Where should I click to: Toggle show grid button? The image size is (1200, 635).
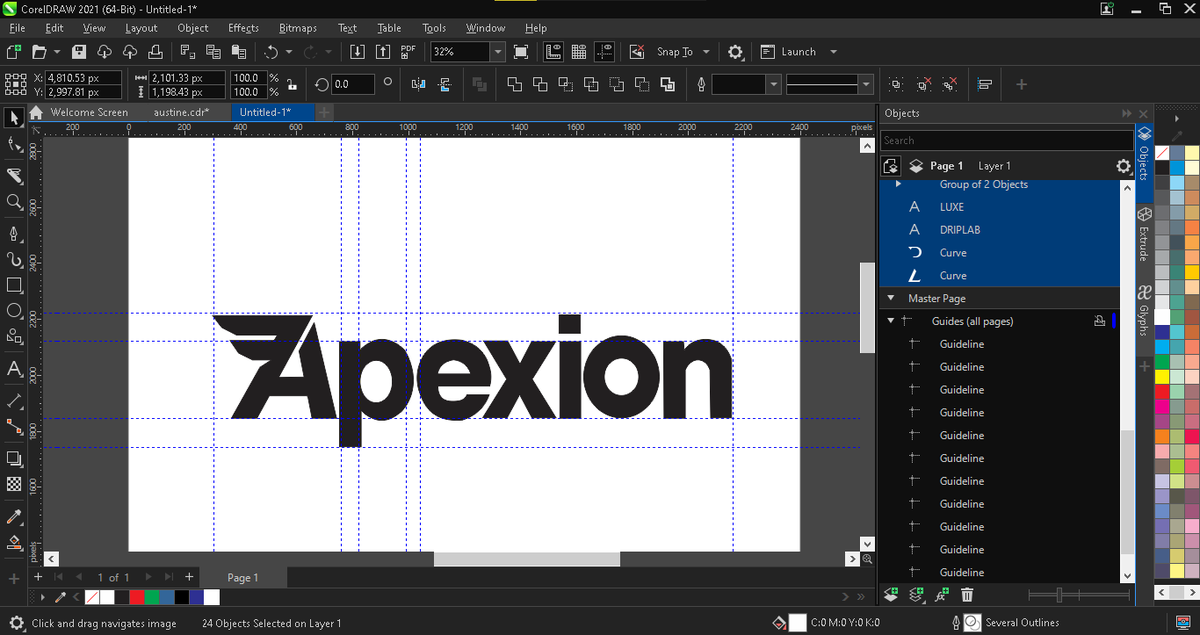[578, 52]
